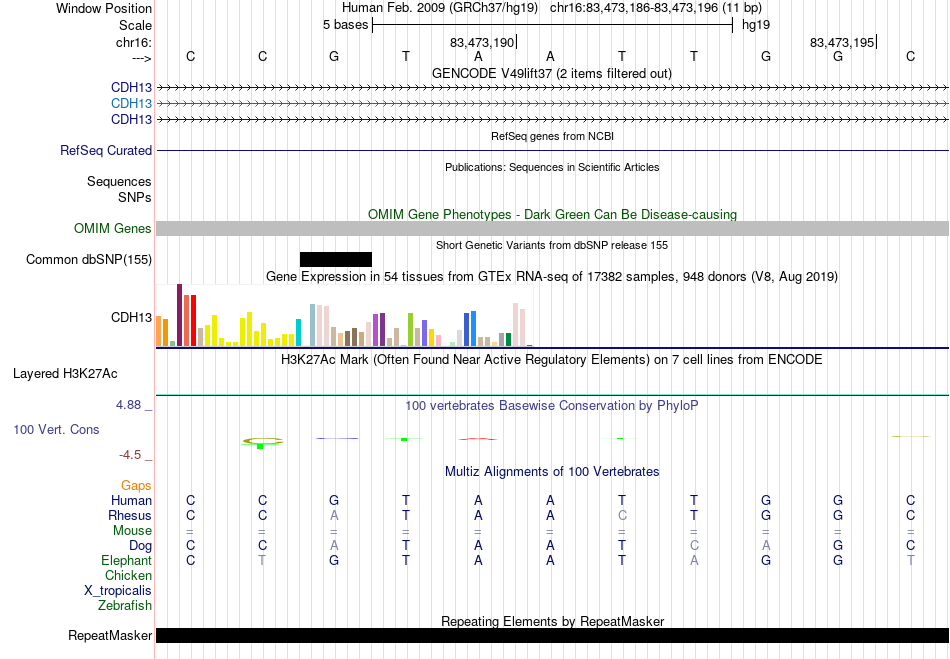Click the blue PhyloP conservation line

pos(337,438)
